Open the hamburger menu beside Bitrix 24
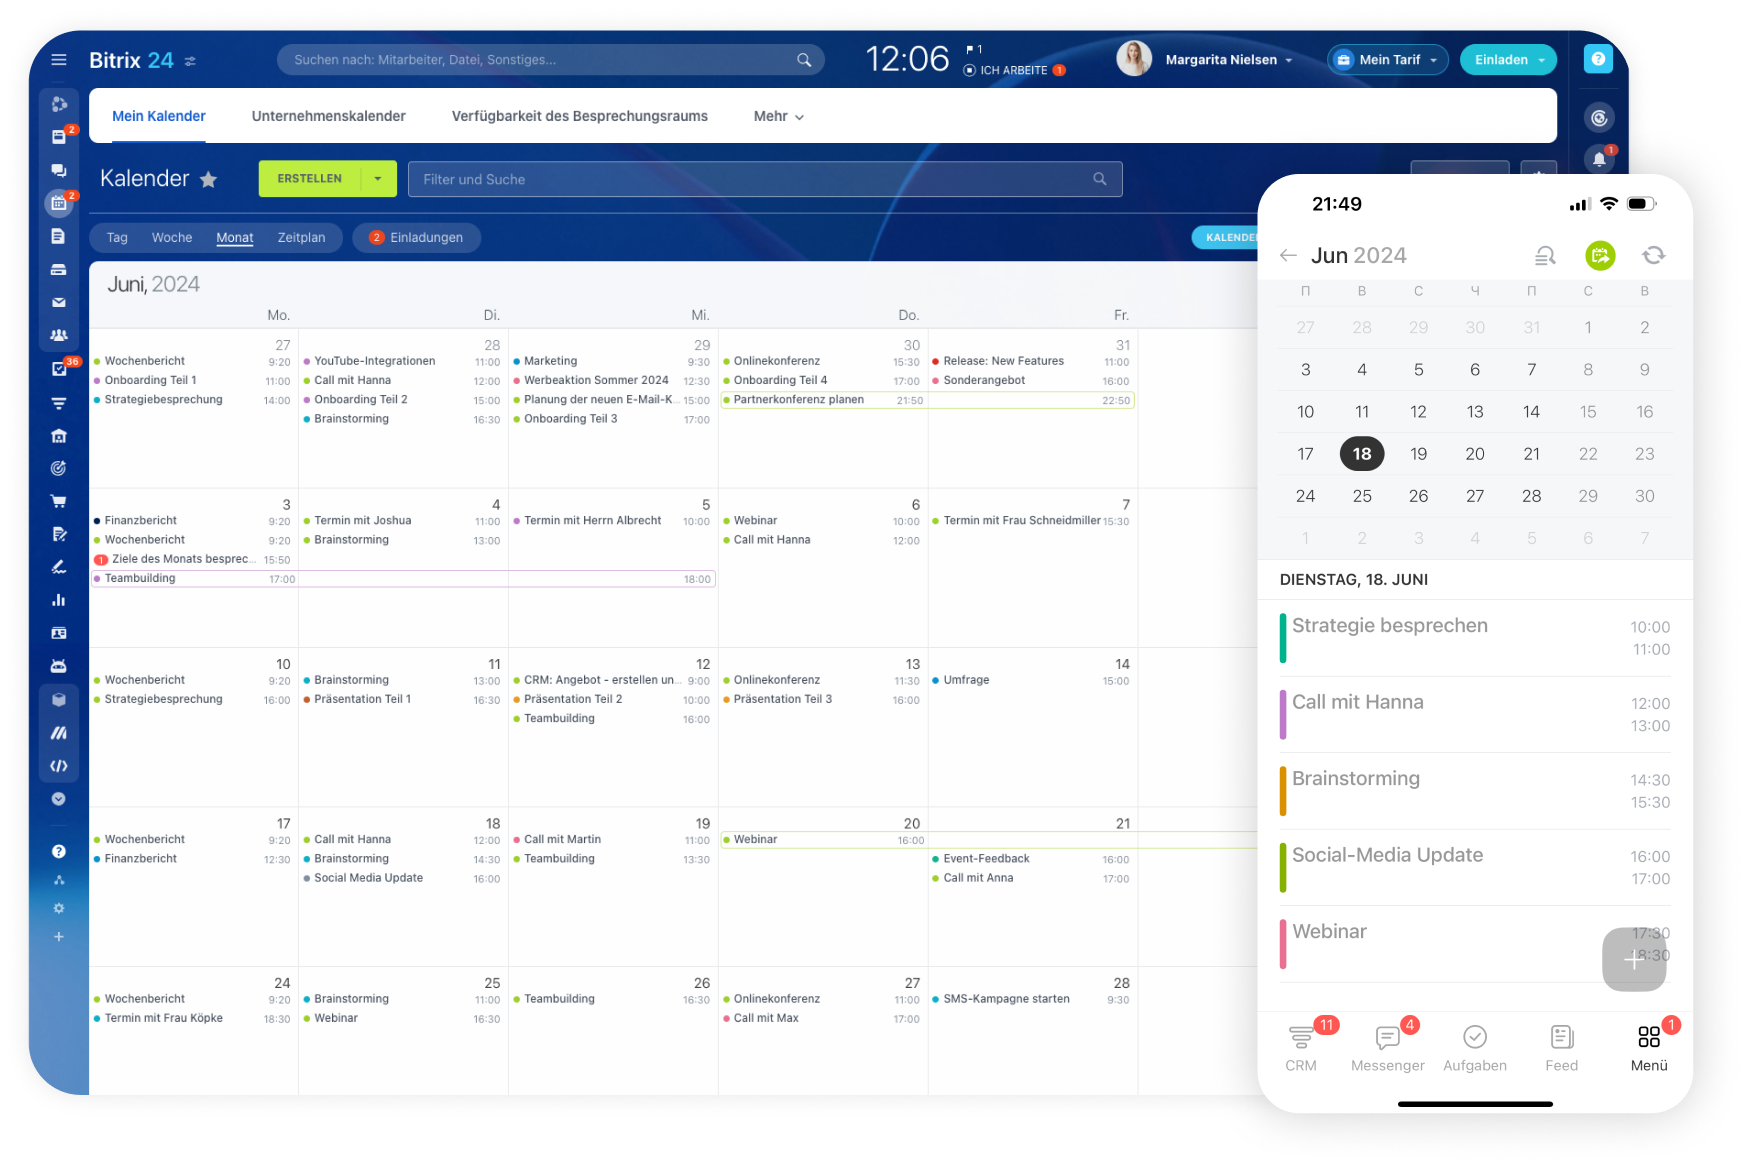Screen dimensions: 1748x1163 point(59,60)
